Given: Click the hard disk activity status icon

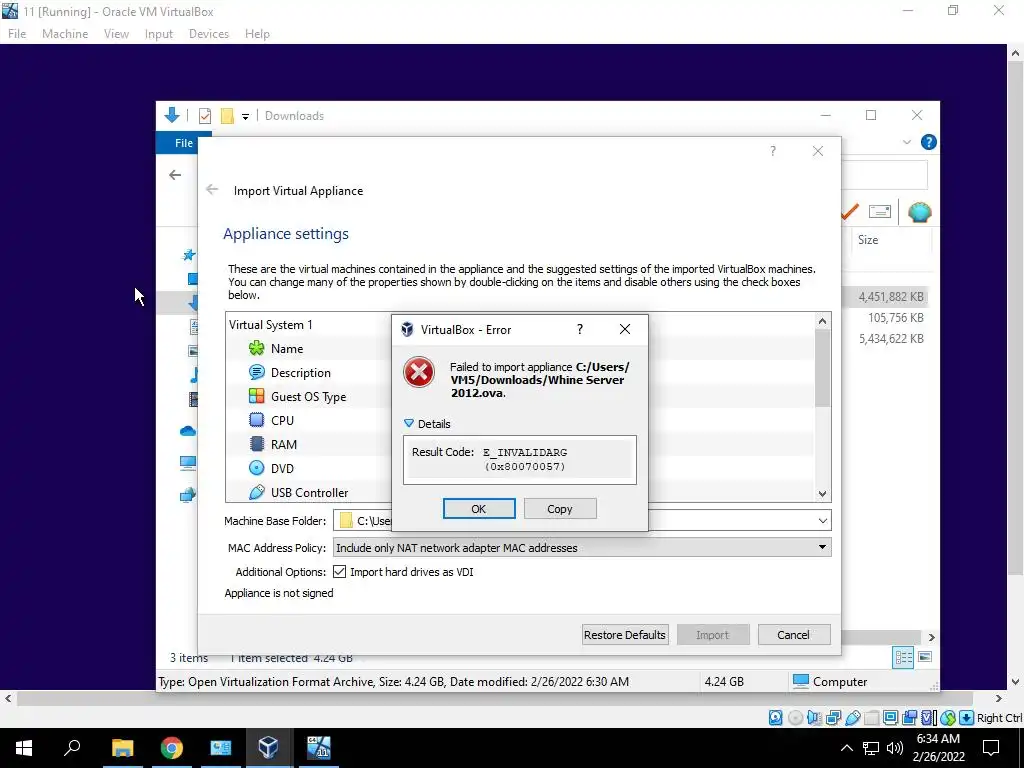Looking at the screenshot, I should [775, 718].
